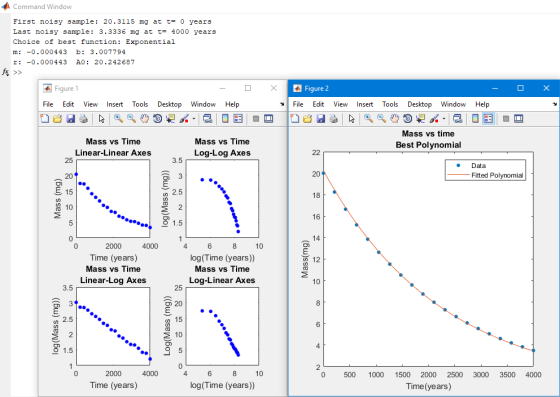Open Insert menu in Figure 2
Image resolution: width=560 pixels, height=397 pixels.
(365, 104)
